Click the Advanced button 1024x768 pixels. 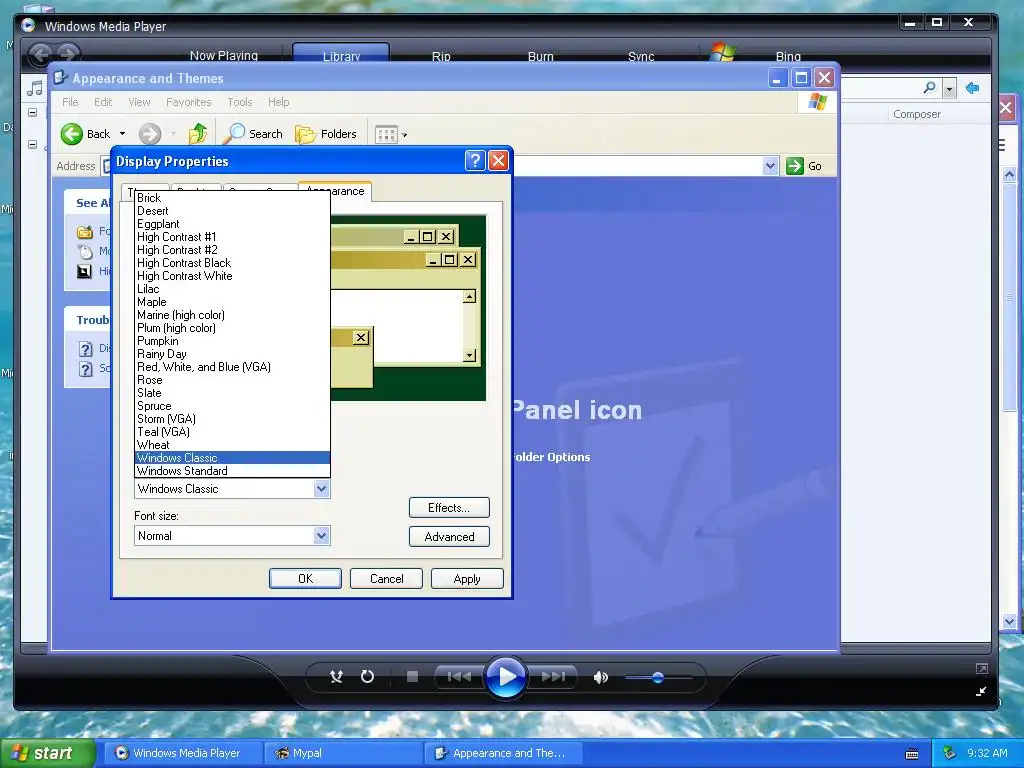point(449,537)
